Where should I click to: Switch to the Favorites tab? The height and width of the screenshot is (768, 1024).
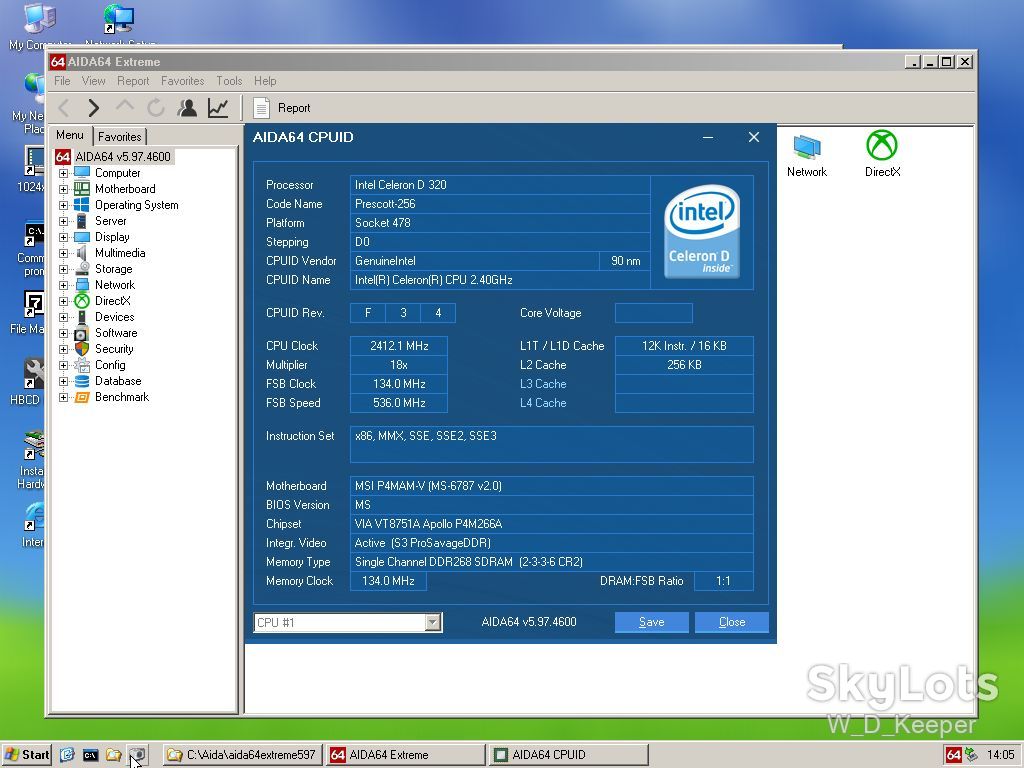(120, 136)
